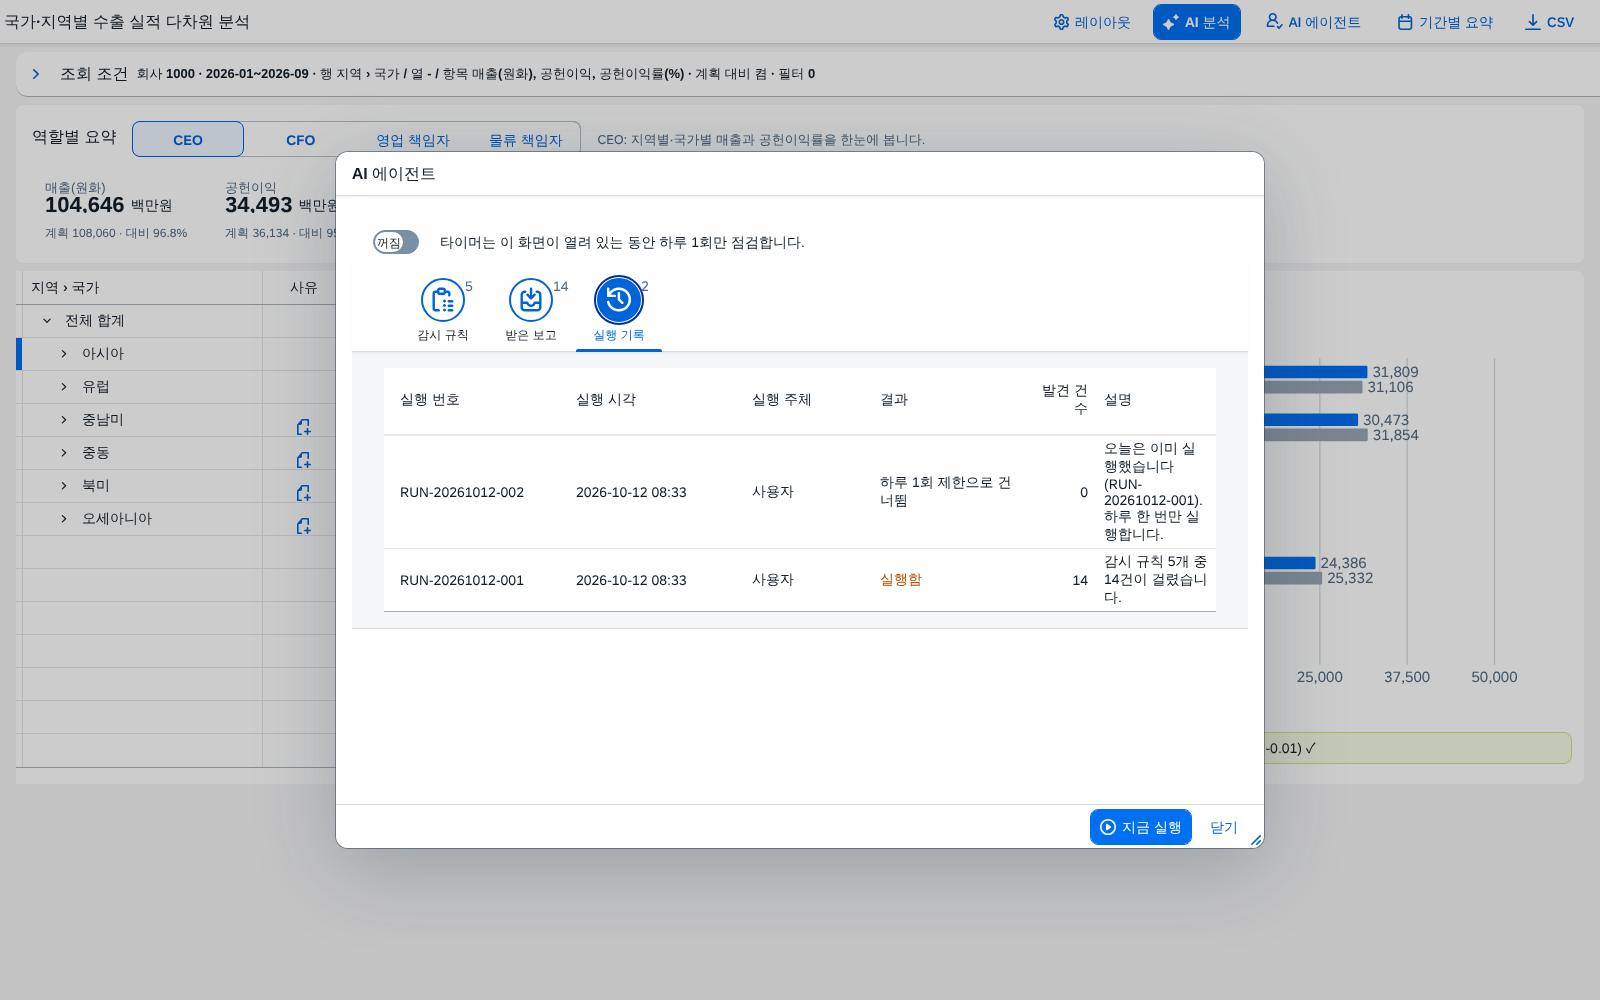Click the 실행 시각 column header

606,400
